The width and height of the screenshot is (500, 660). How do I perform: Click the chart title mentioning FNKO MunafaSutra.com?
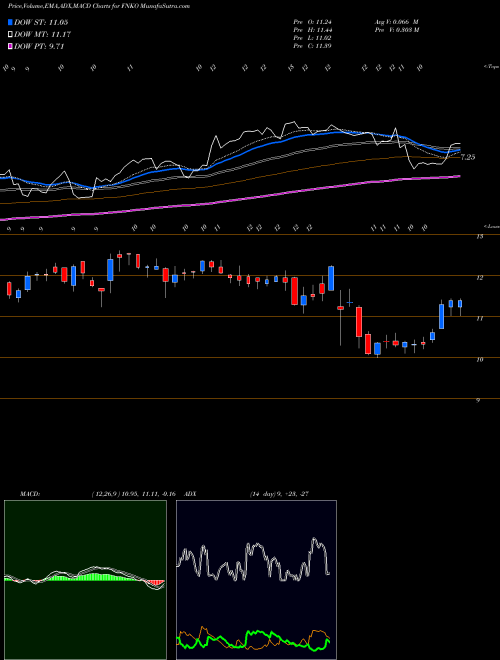[98, 6]
